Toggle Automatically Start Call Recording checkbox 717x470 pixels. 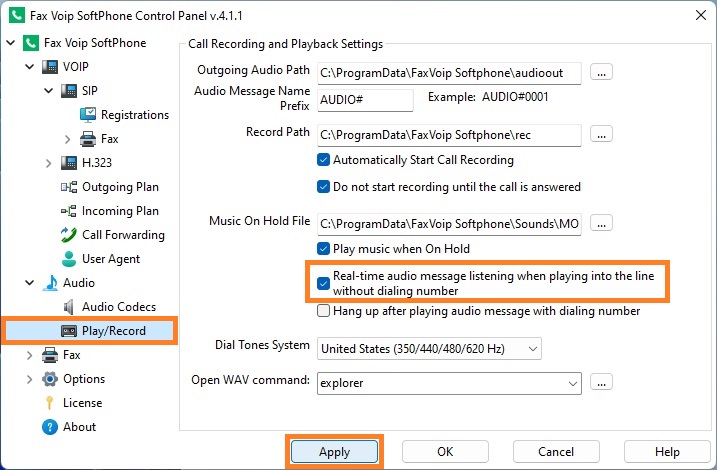323,160
